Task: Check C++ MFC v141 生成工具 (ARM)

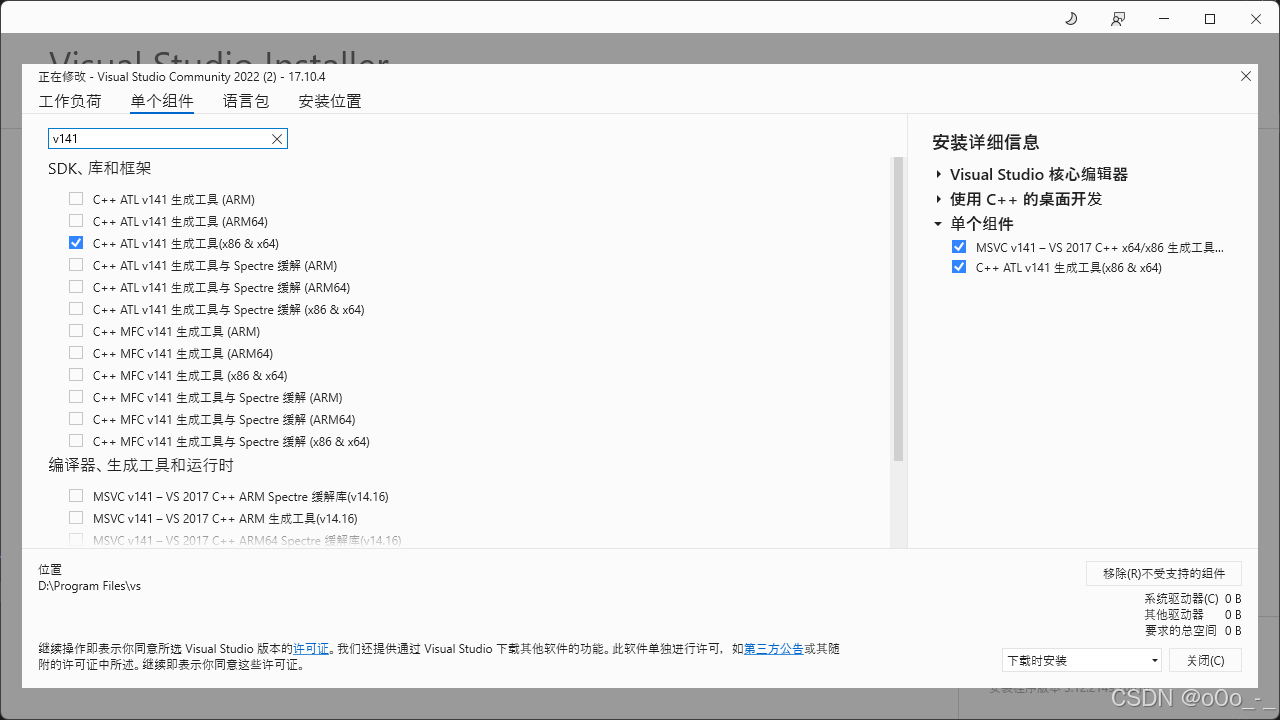Action: pyautogui.click(x=76, y=331)
